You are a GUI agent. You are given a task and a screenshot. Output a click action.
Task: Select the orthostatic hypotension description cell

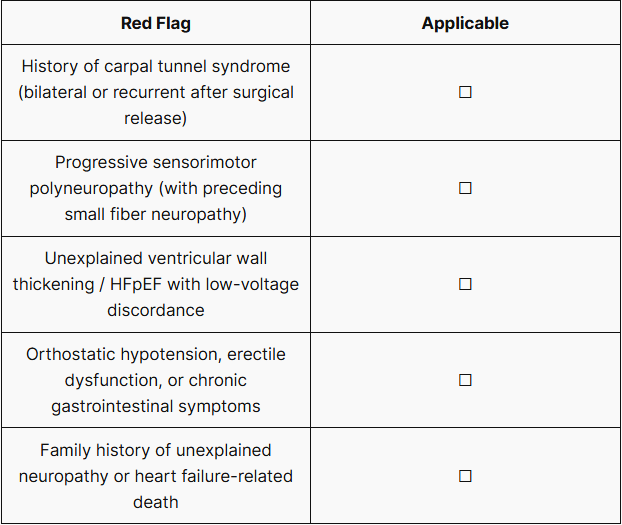click(x=155, y=380)
